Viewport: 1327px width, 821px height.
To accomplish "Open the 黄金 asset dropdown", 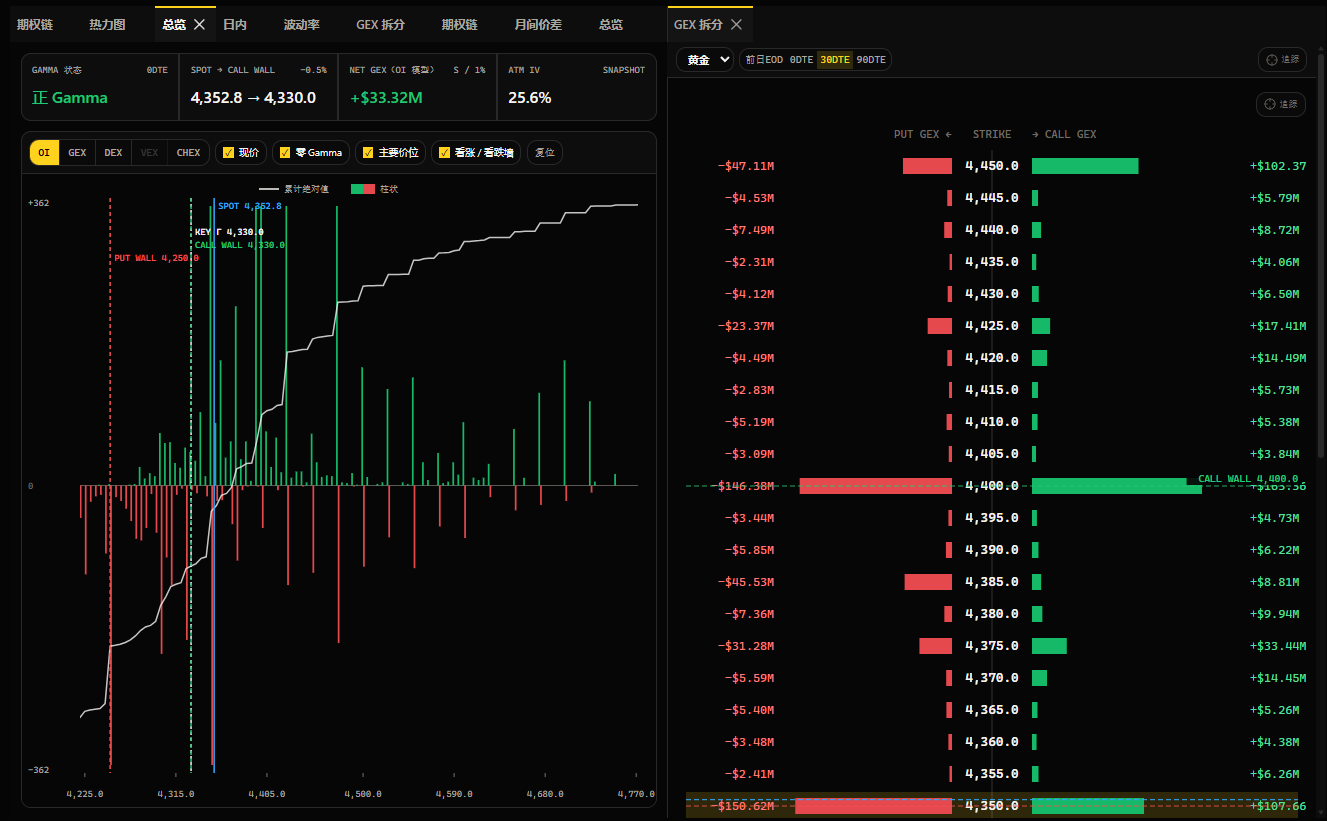I will pos(705,60).
